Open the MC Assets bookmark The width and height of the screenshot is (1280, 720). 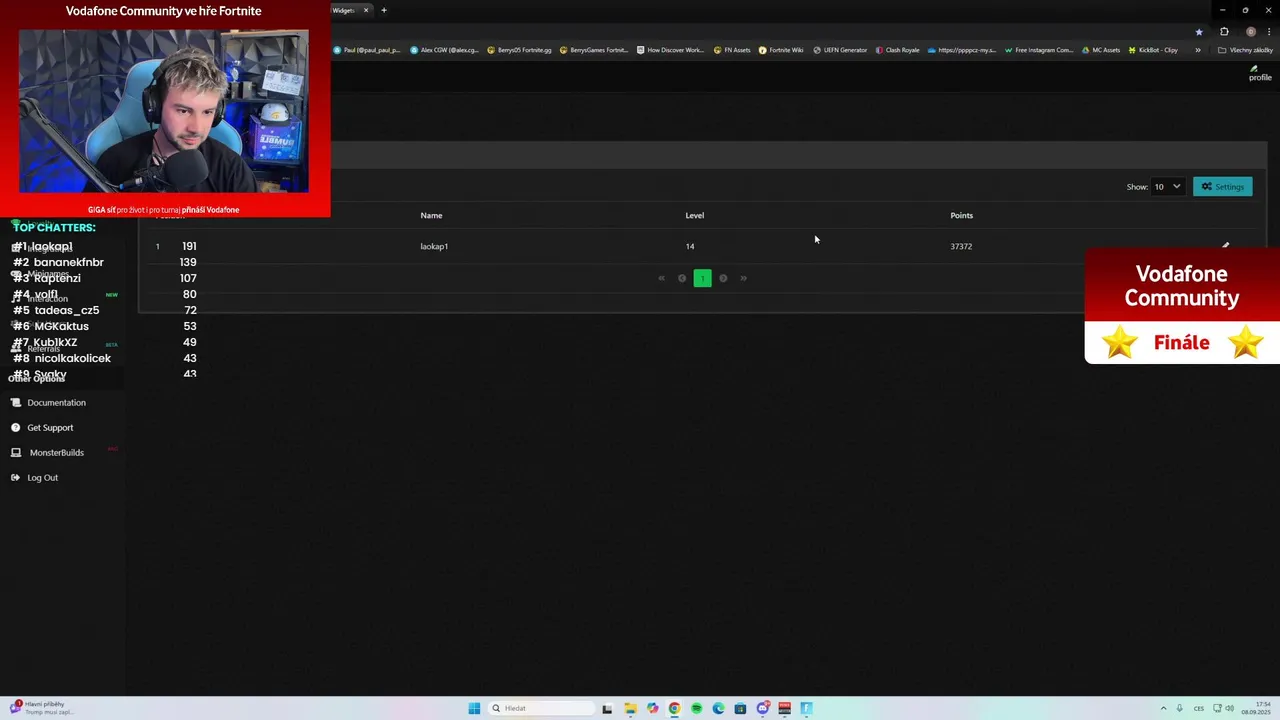pos(1100,50)
